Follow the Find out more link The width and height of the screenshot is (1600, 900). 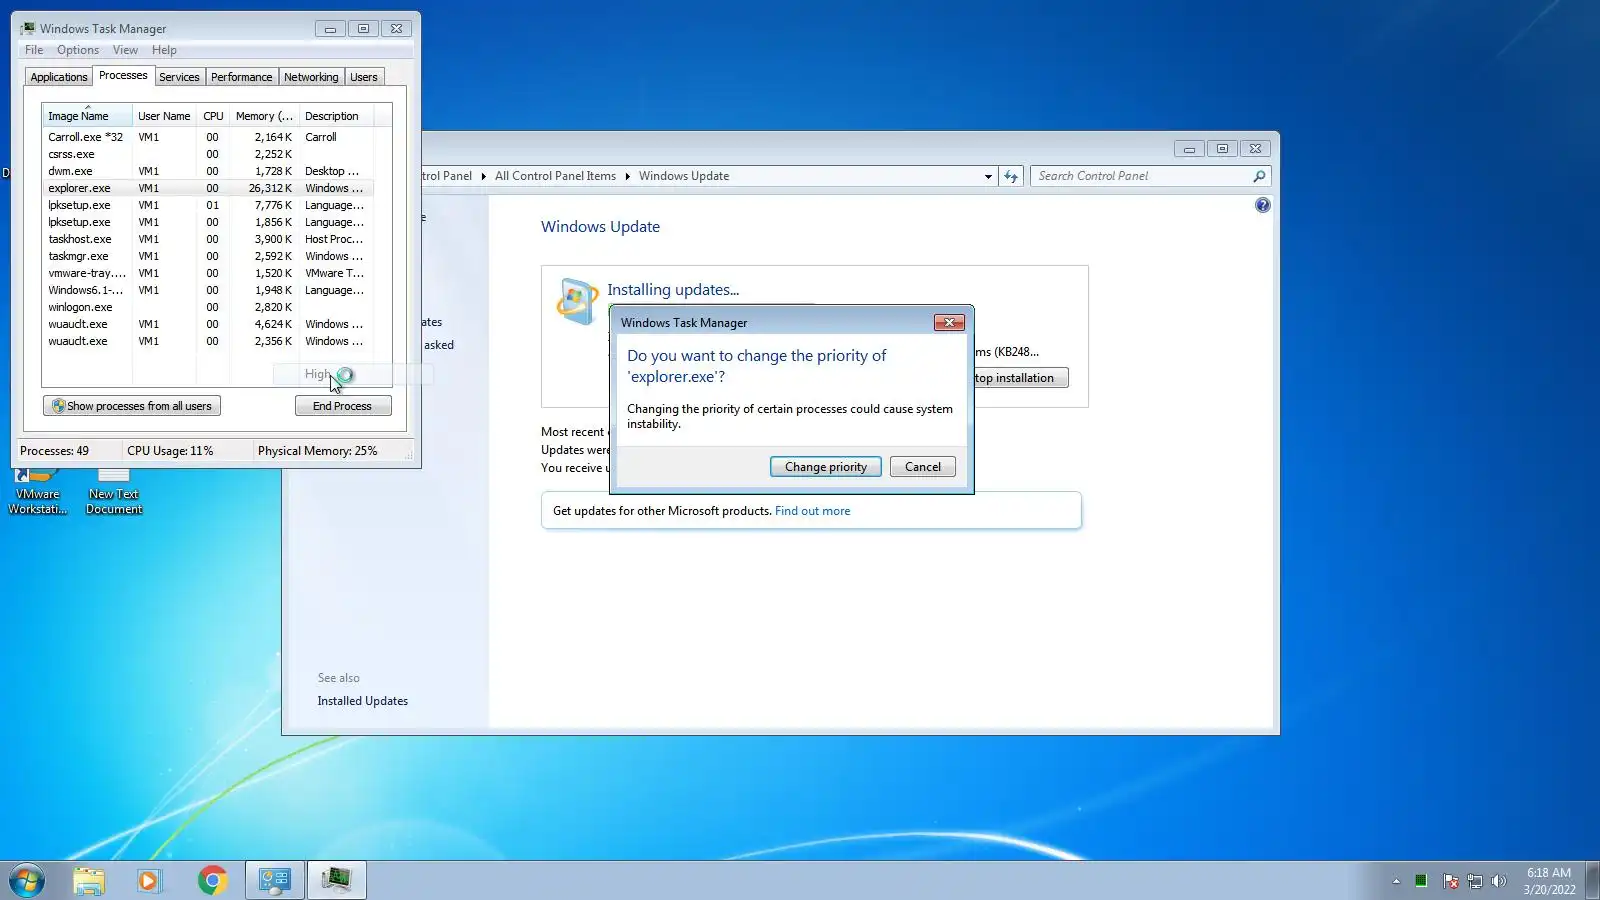(x=813, y=511)
